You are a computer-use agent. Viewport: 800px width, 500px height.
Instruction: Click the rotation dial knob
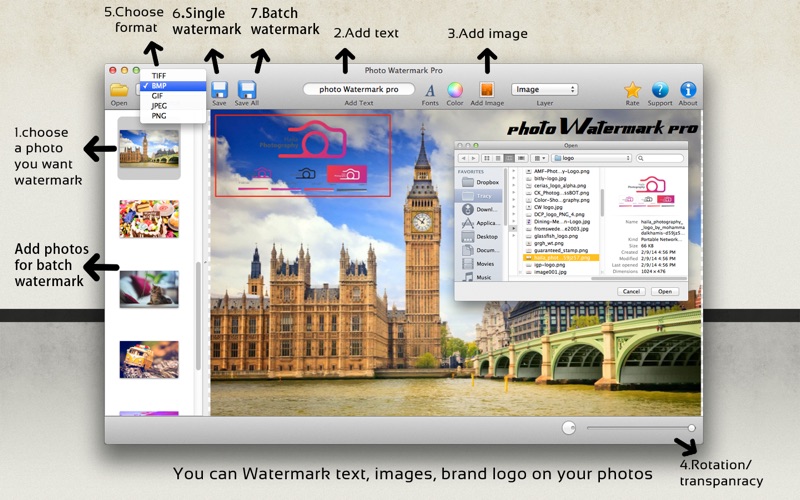(x=569, y=428)
